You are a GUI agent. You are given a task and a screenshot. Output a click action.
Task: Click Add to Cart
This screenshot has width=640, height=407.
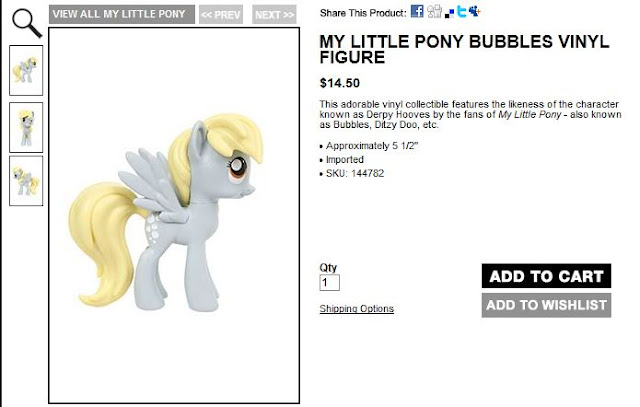(x=546, y=276)
